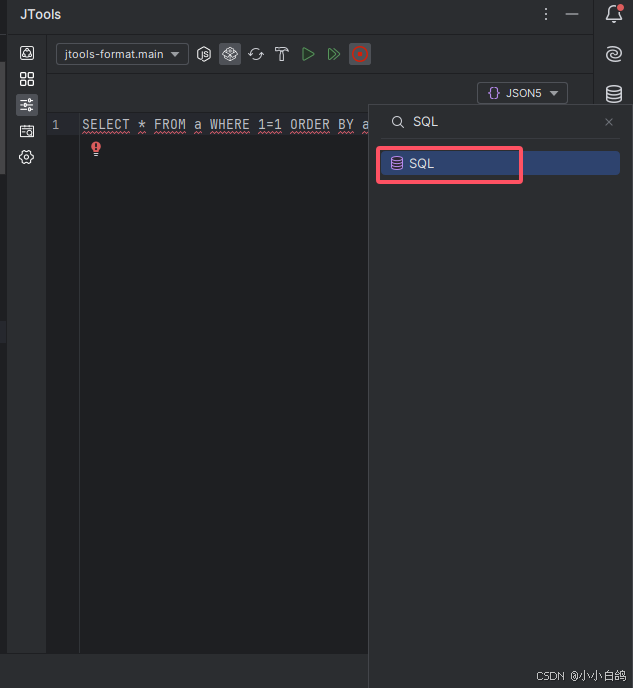Image resolution: width=633 pixels, height=688 pixels.
Task: Open the spiral AI assistant icon
Action: pos(614,54)
